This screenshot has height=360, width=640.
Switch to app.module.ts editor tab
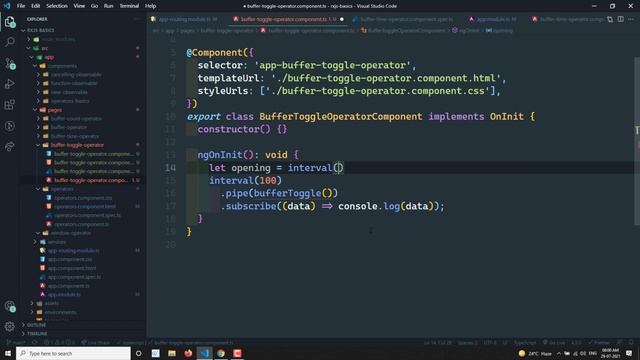tap(496, 19)
